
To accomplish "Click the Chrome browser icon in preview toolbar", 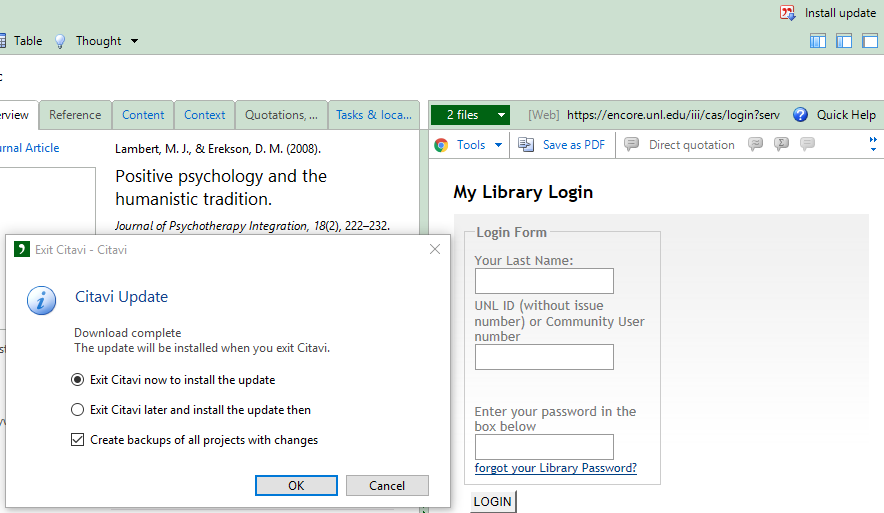I will [x=441, y=145].
